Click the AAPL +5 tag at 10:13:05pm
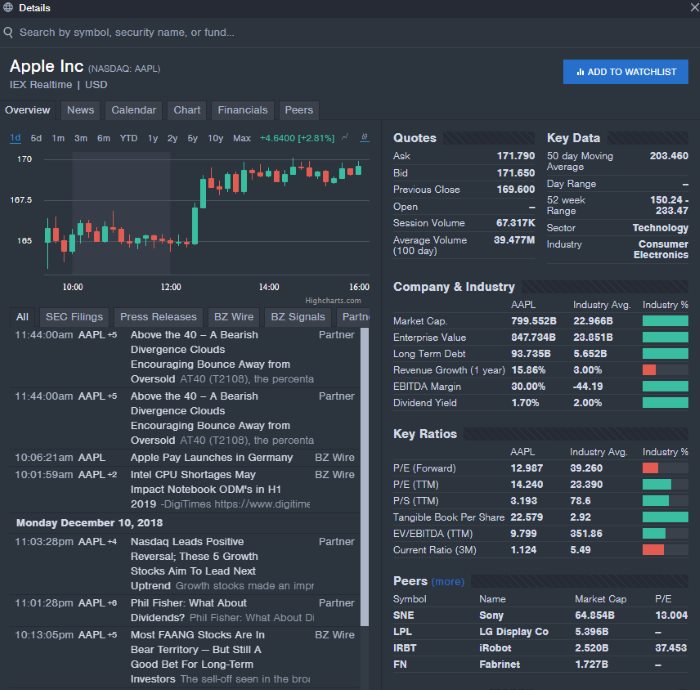This screenshot has width=700, height=690. pyautogui.click(x=97, y=635)
